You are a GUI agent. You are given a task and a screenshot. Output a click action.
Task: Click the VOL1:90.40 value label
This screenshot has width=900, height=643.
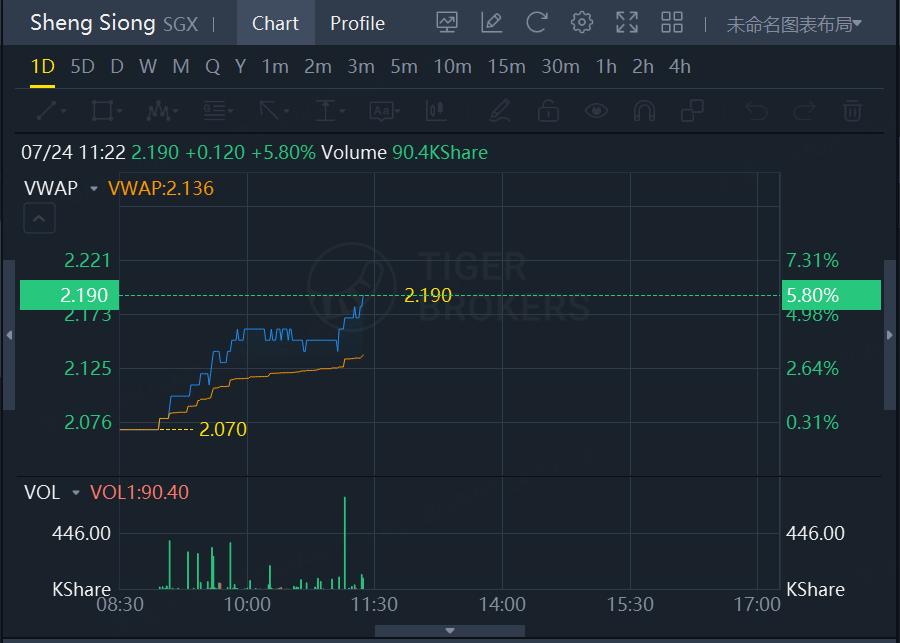139,493
